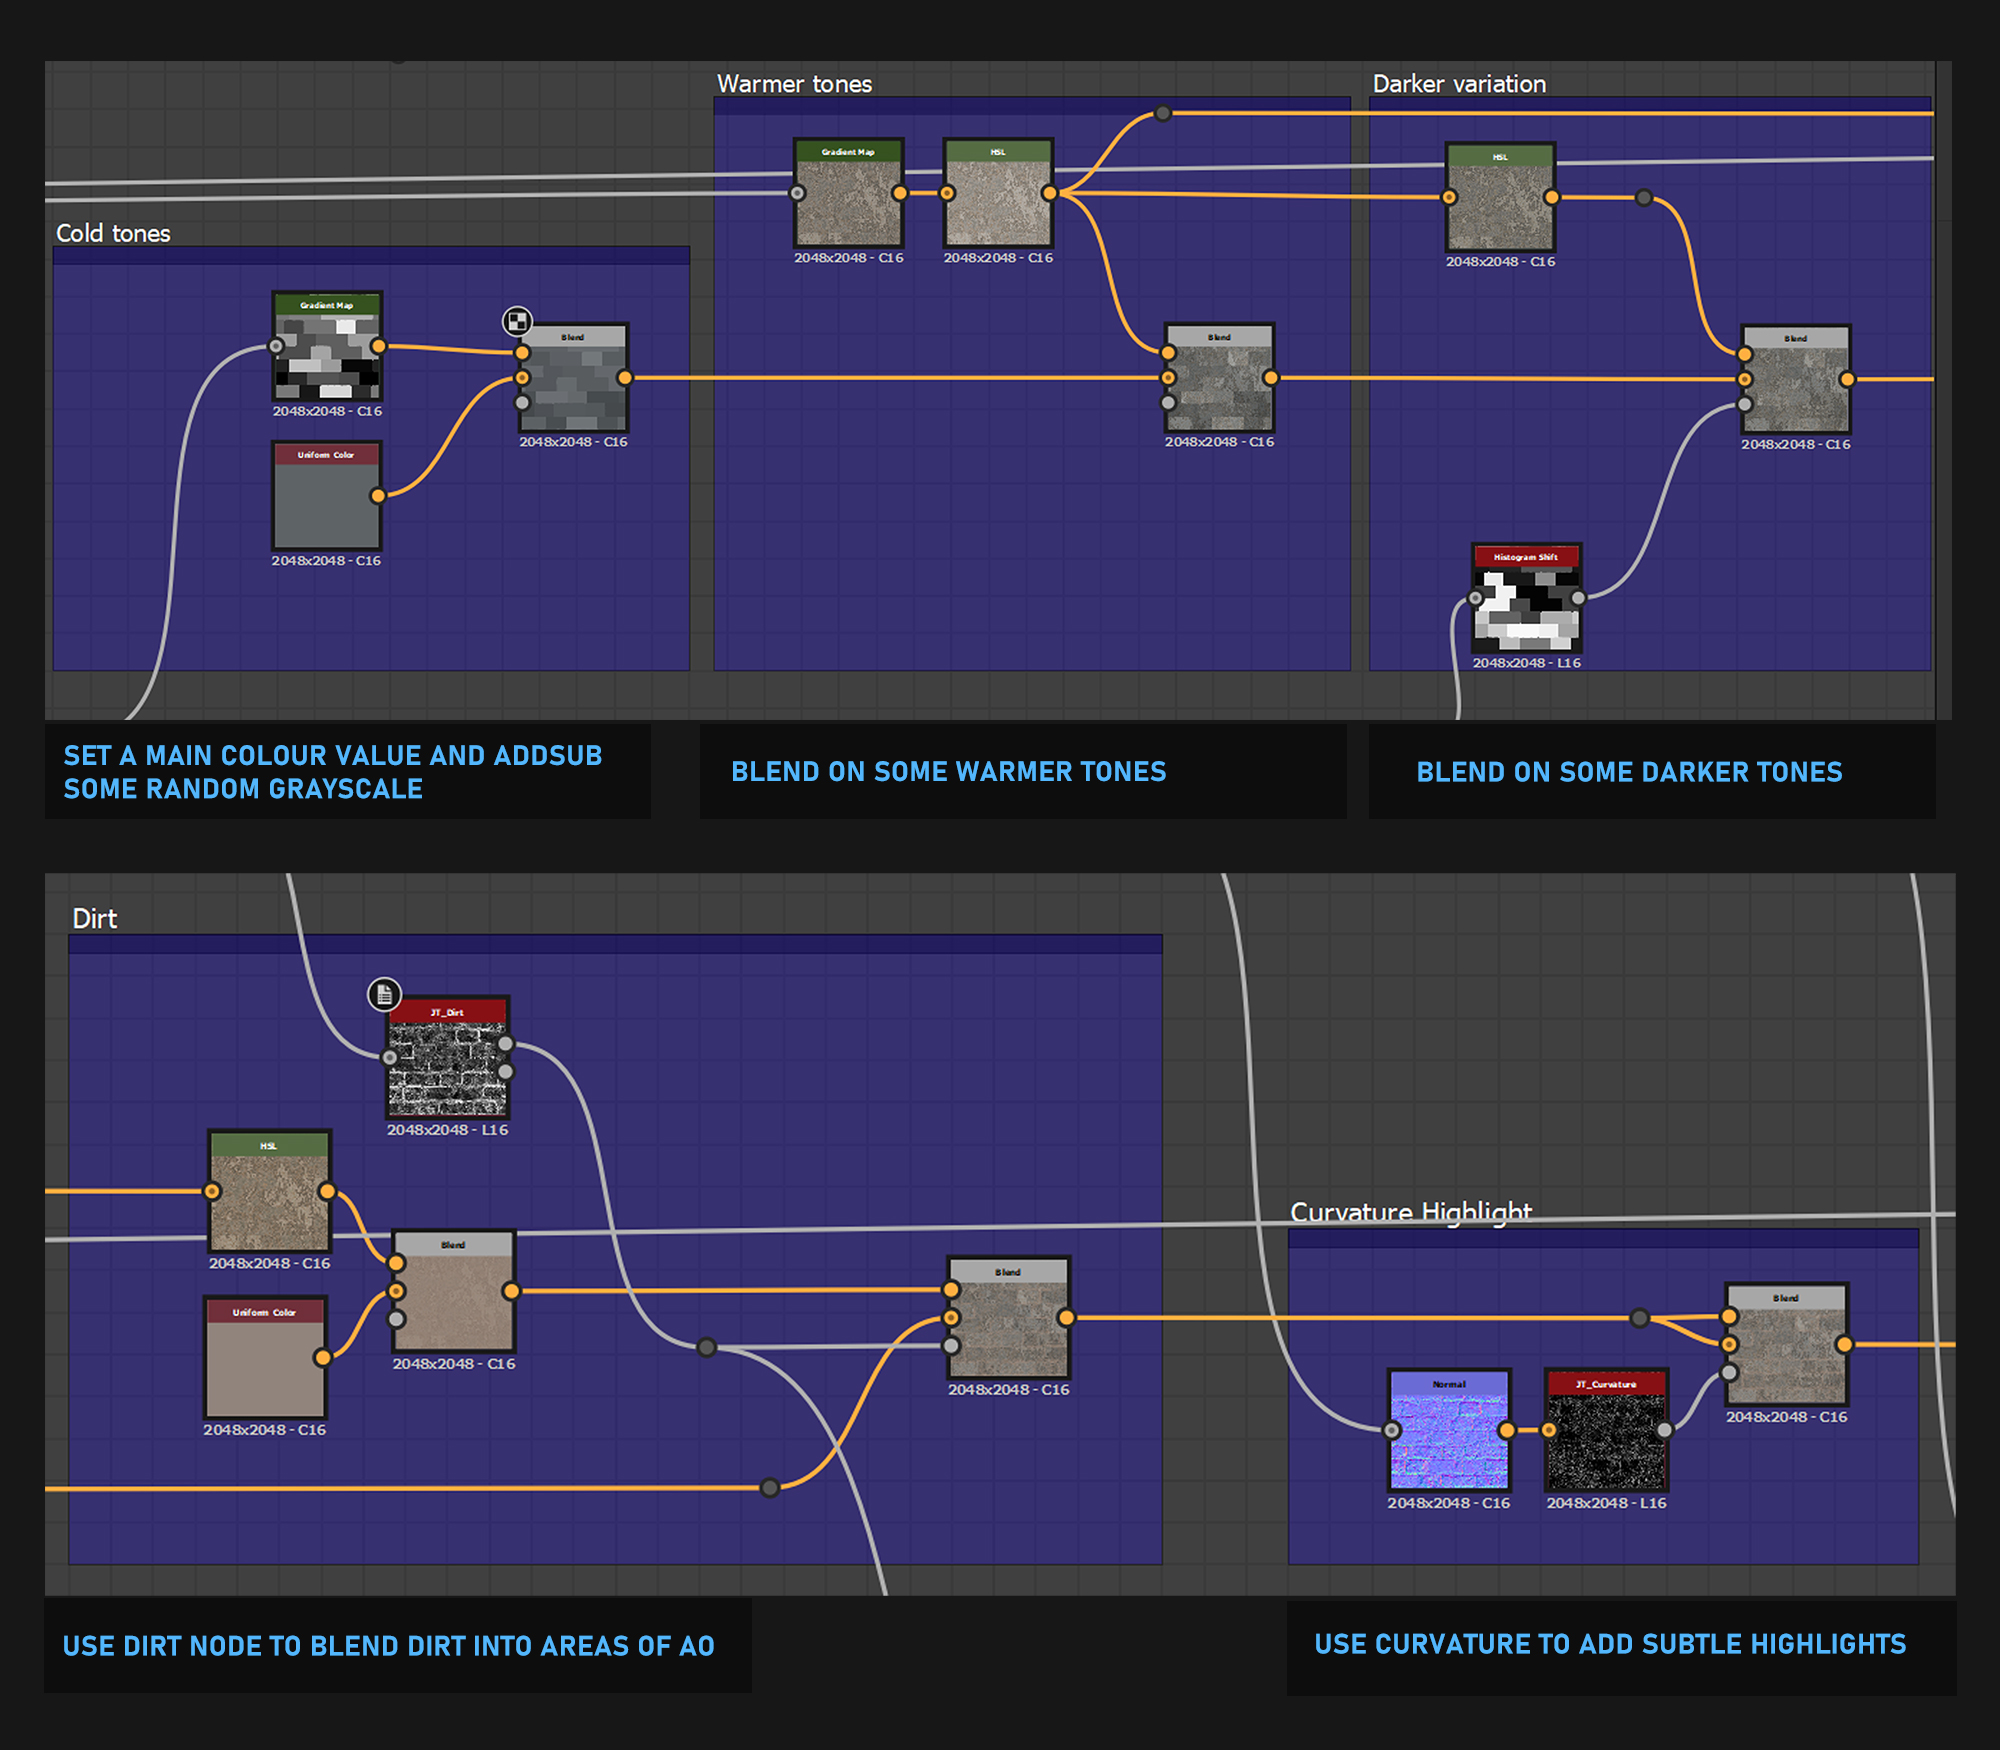Click the Dirt frame title
The width and height of the screenshot is (2000, 1750).
coord(95,918)
